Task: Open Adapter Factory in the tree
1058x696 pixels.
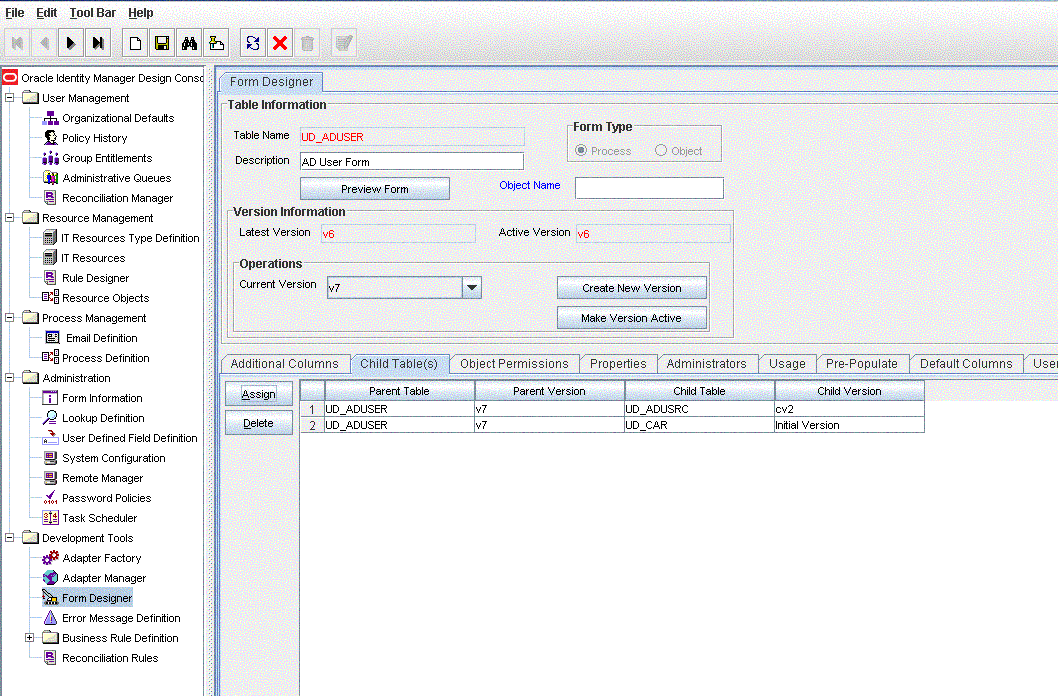Action: (102, 558)
